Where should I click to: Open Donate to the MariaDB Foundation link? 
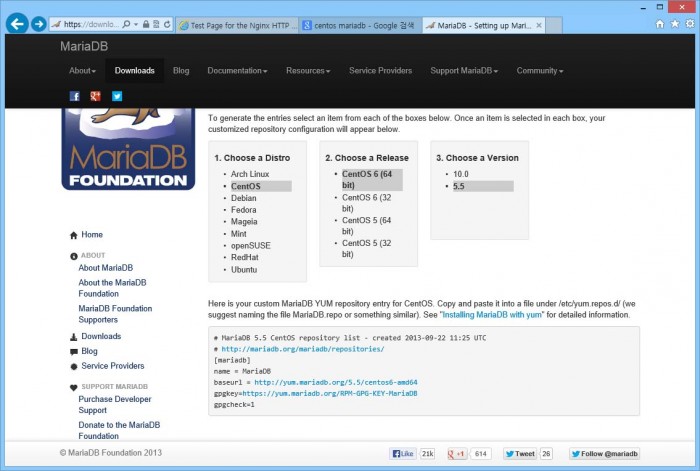pos(119,430)
